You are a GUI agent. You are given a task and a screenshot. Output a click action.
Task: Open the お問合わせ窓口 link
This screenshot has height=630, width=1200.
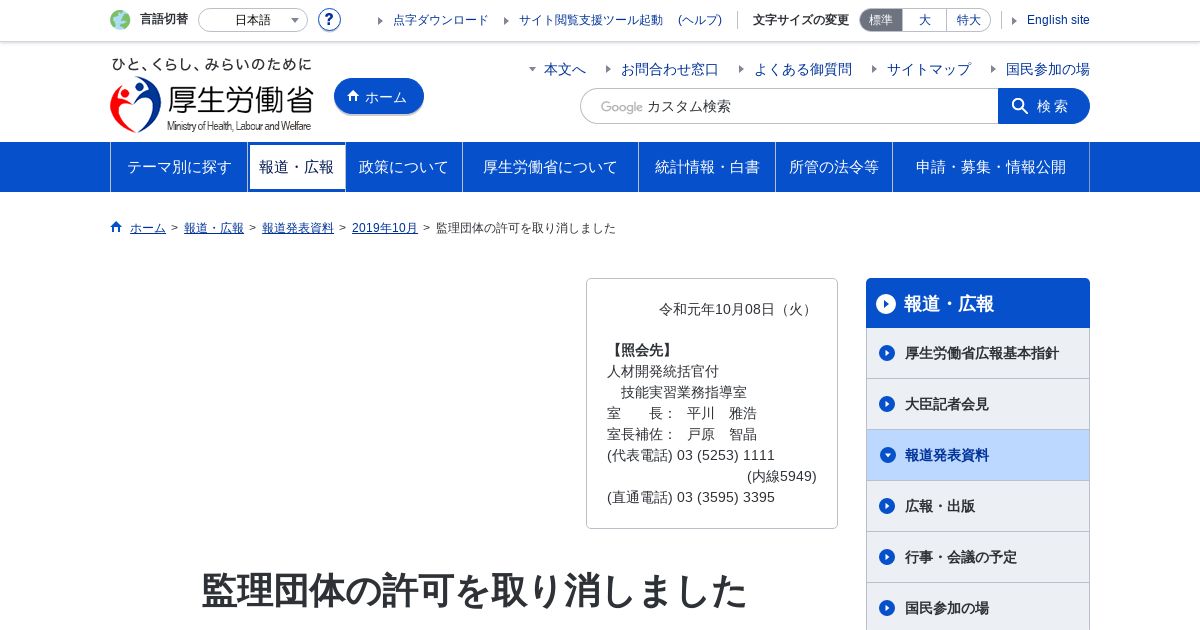[x=670, y=69]
